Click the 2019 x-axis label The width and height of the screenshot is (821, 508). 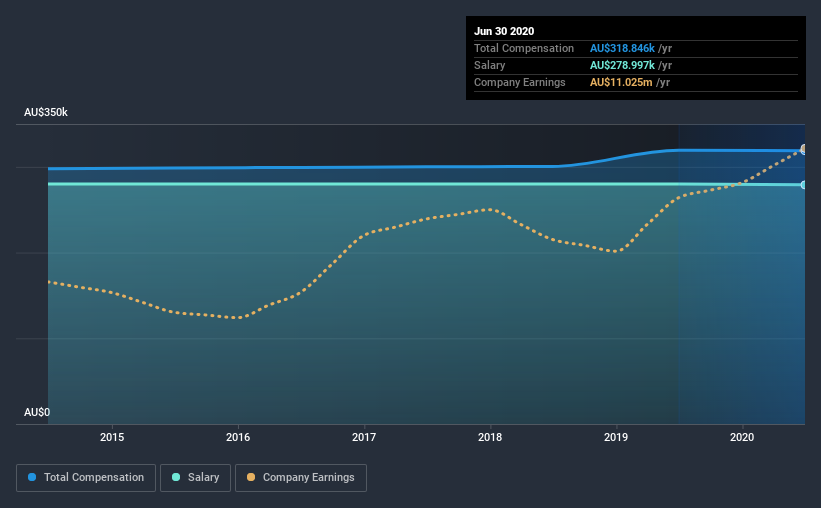pos(616,437)
